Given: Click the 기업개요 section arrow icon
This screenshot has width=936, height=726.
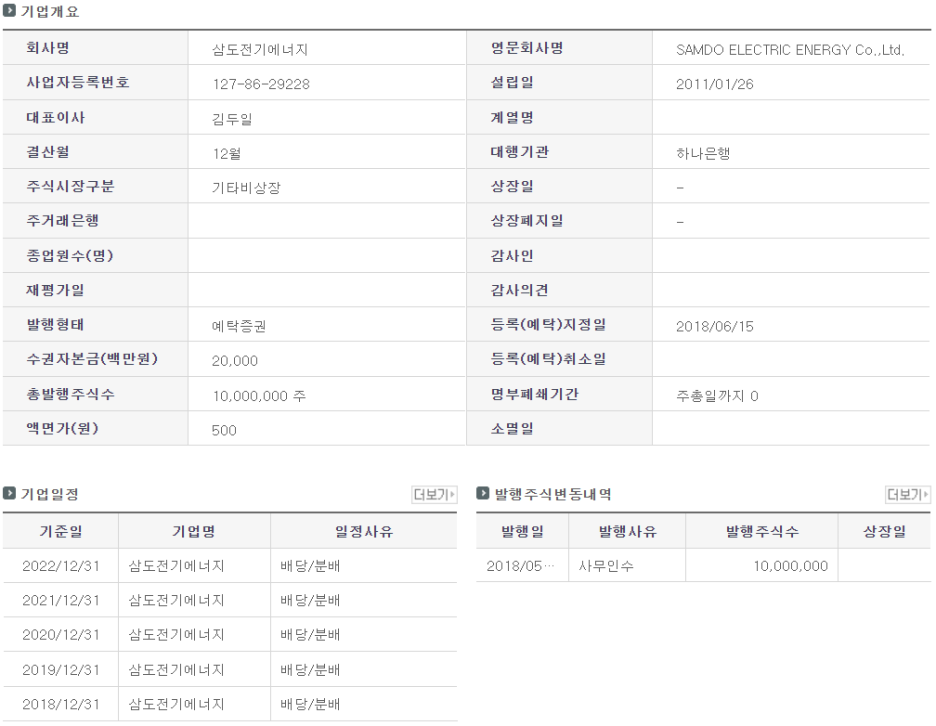Looking at the screenshot, I should coord(9,11).
